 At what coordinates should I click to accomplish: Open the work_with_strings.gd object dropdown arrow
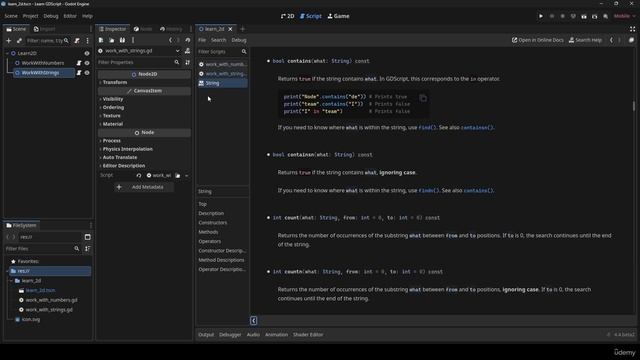tap(178, 51)
